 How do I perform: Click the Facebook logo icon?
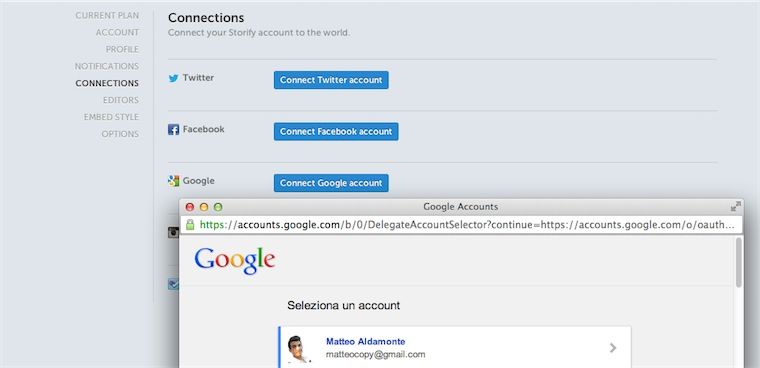[174, 129]
